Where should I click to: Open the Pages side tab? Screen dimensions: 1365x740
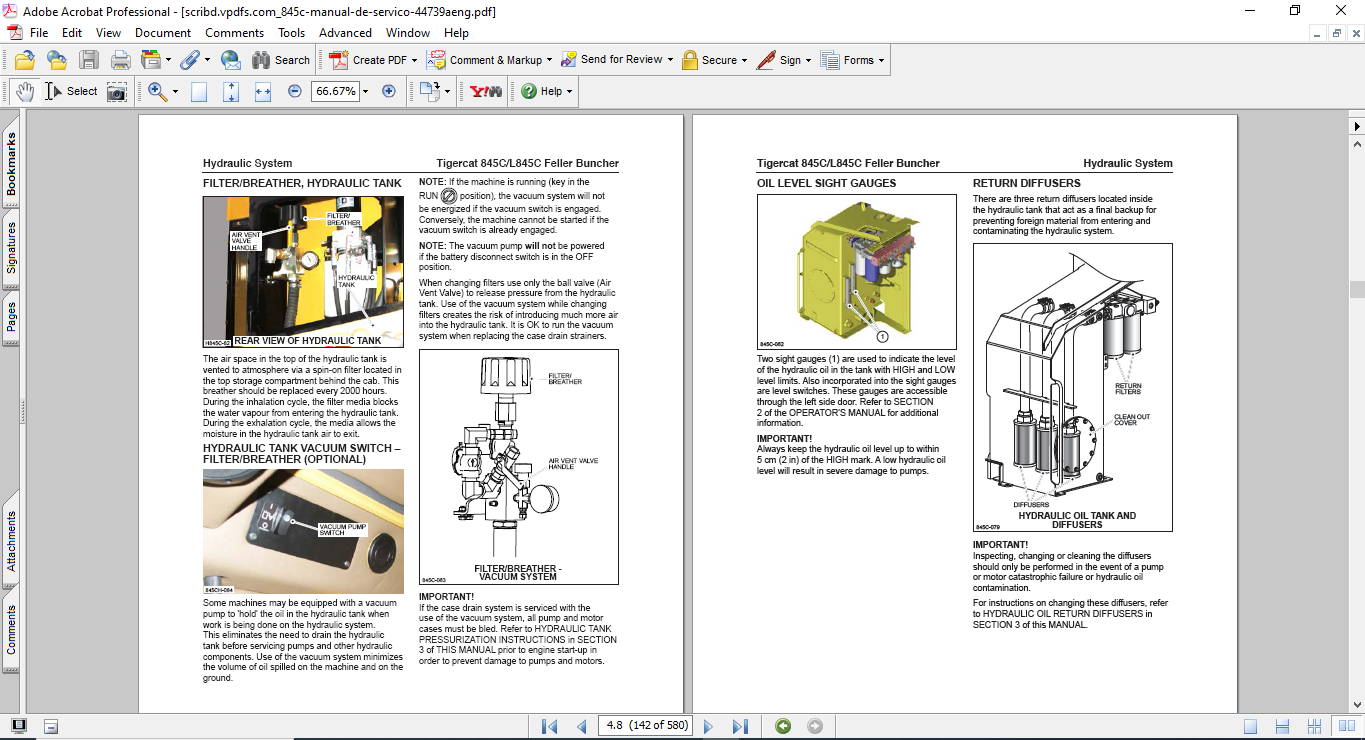click(11, 317)
